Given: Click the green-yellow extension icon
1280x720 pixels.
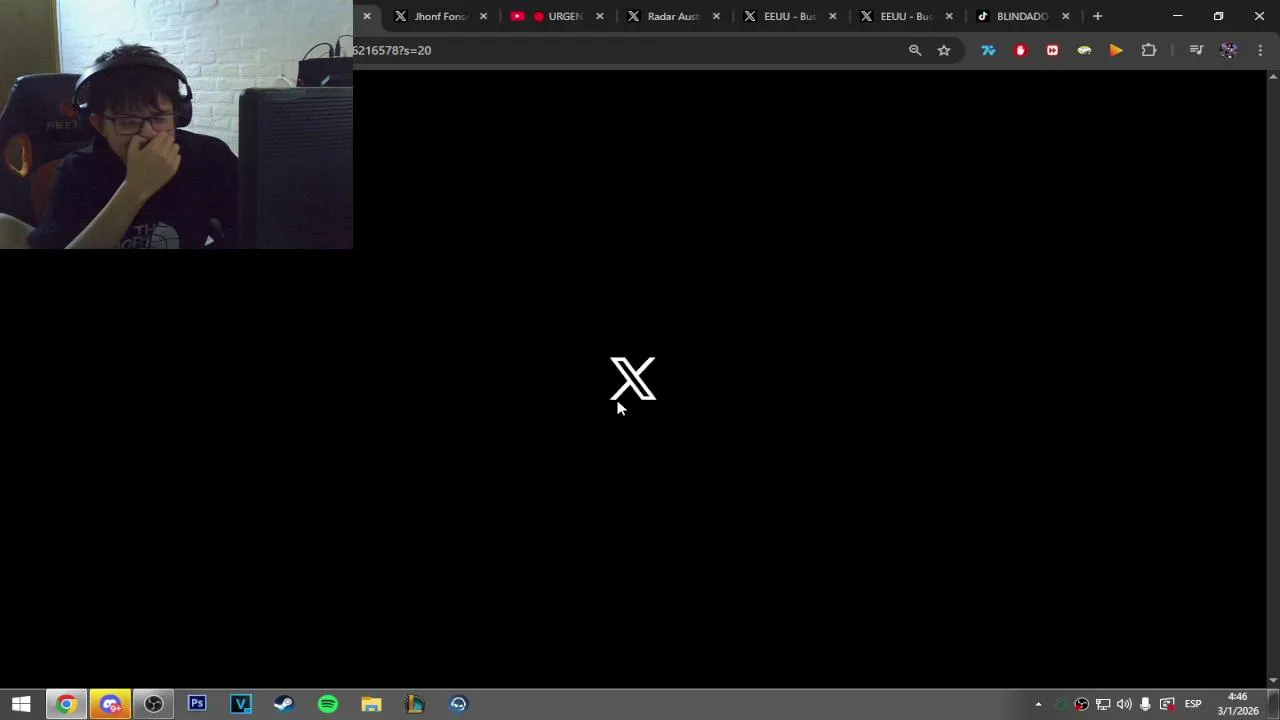Looking at the screenshot, I should point(1084,50).
